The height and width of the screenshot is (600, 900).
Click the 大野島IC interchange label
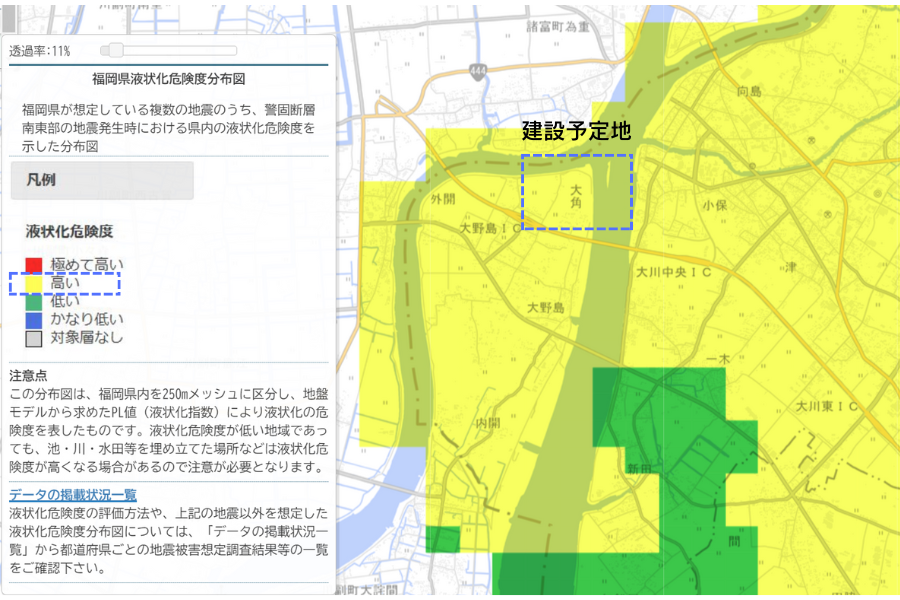pyautogui.click(x=492, y=229)
